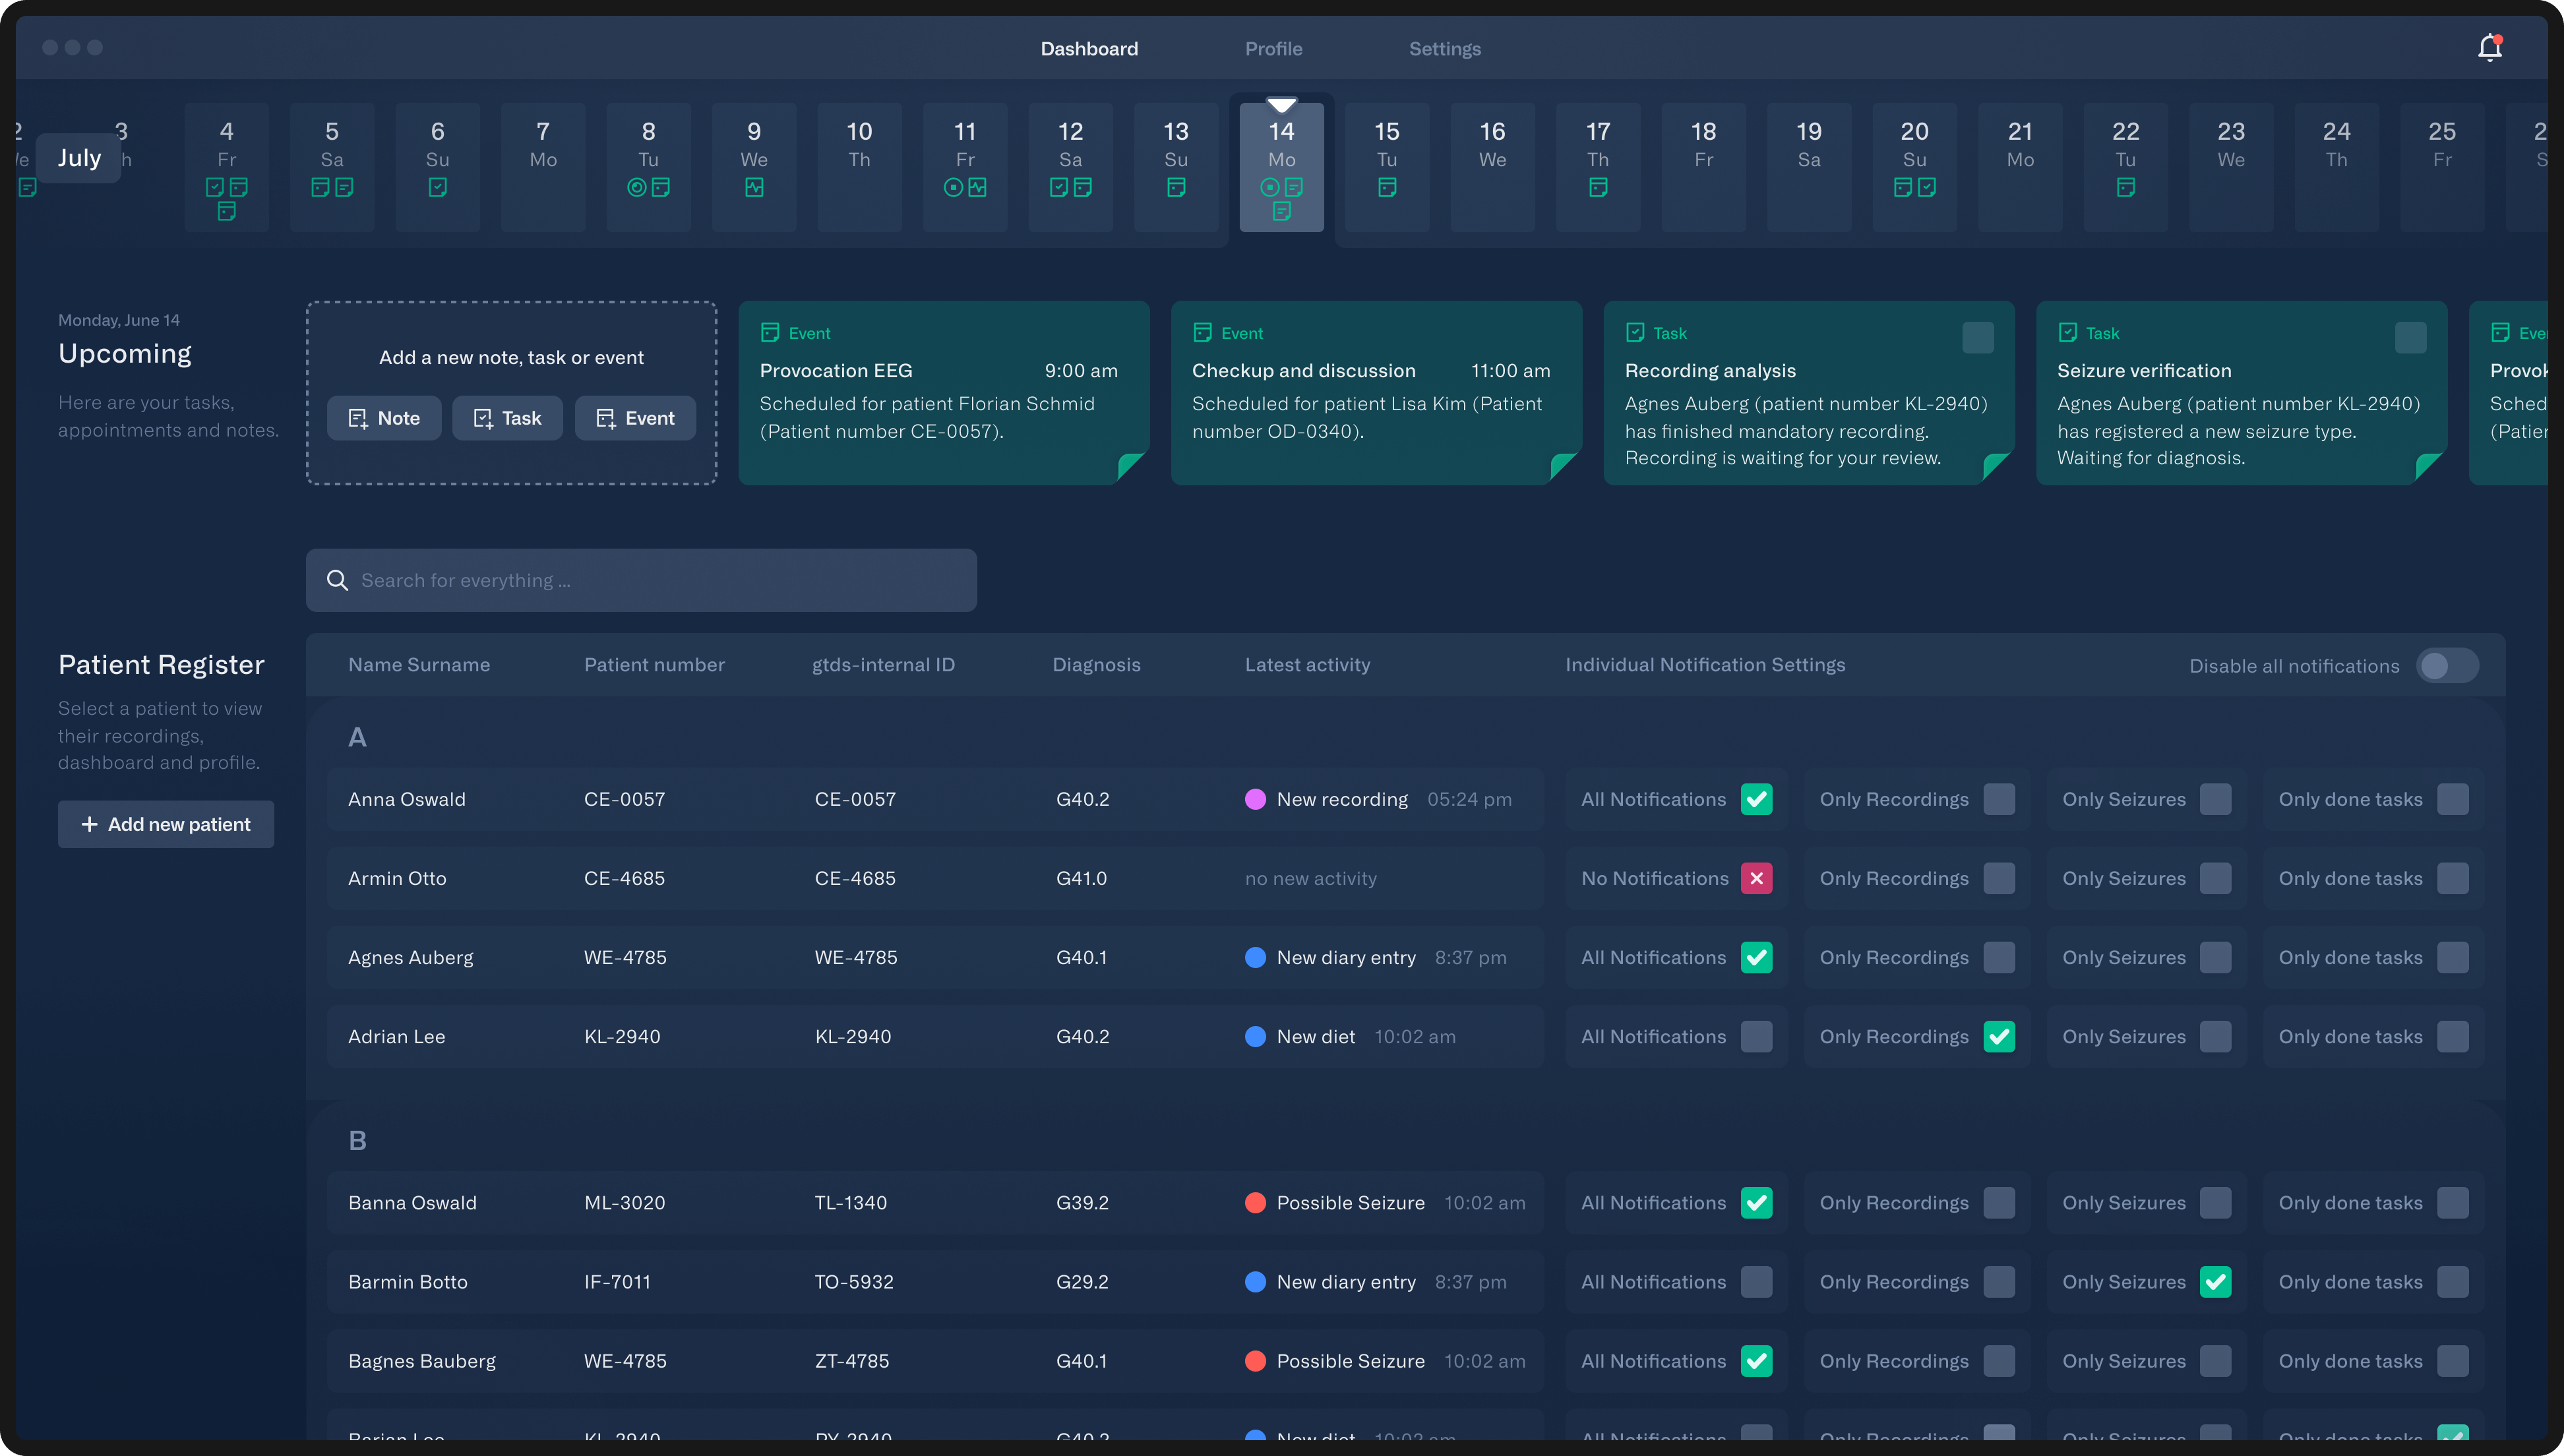Click the event icon on day 15
Image resolution: width=2564 pixels, height=1456 pixels.
coord(1387,187)
